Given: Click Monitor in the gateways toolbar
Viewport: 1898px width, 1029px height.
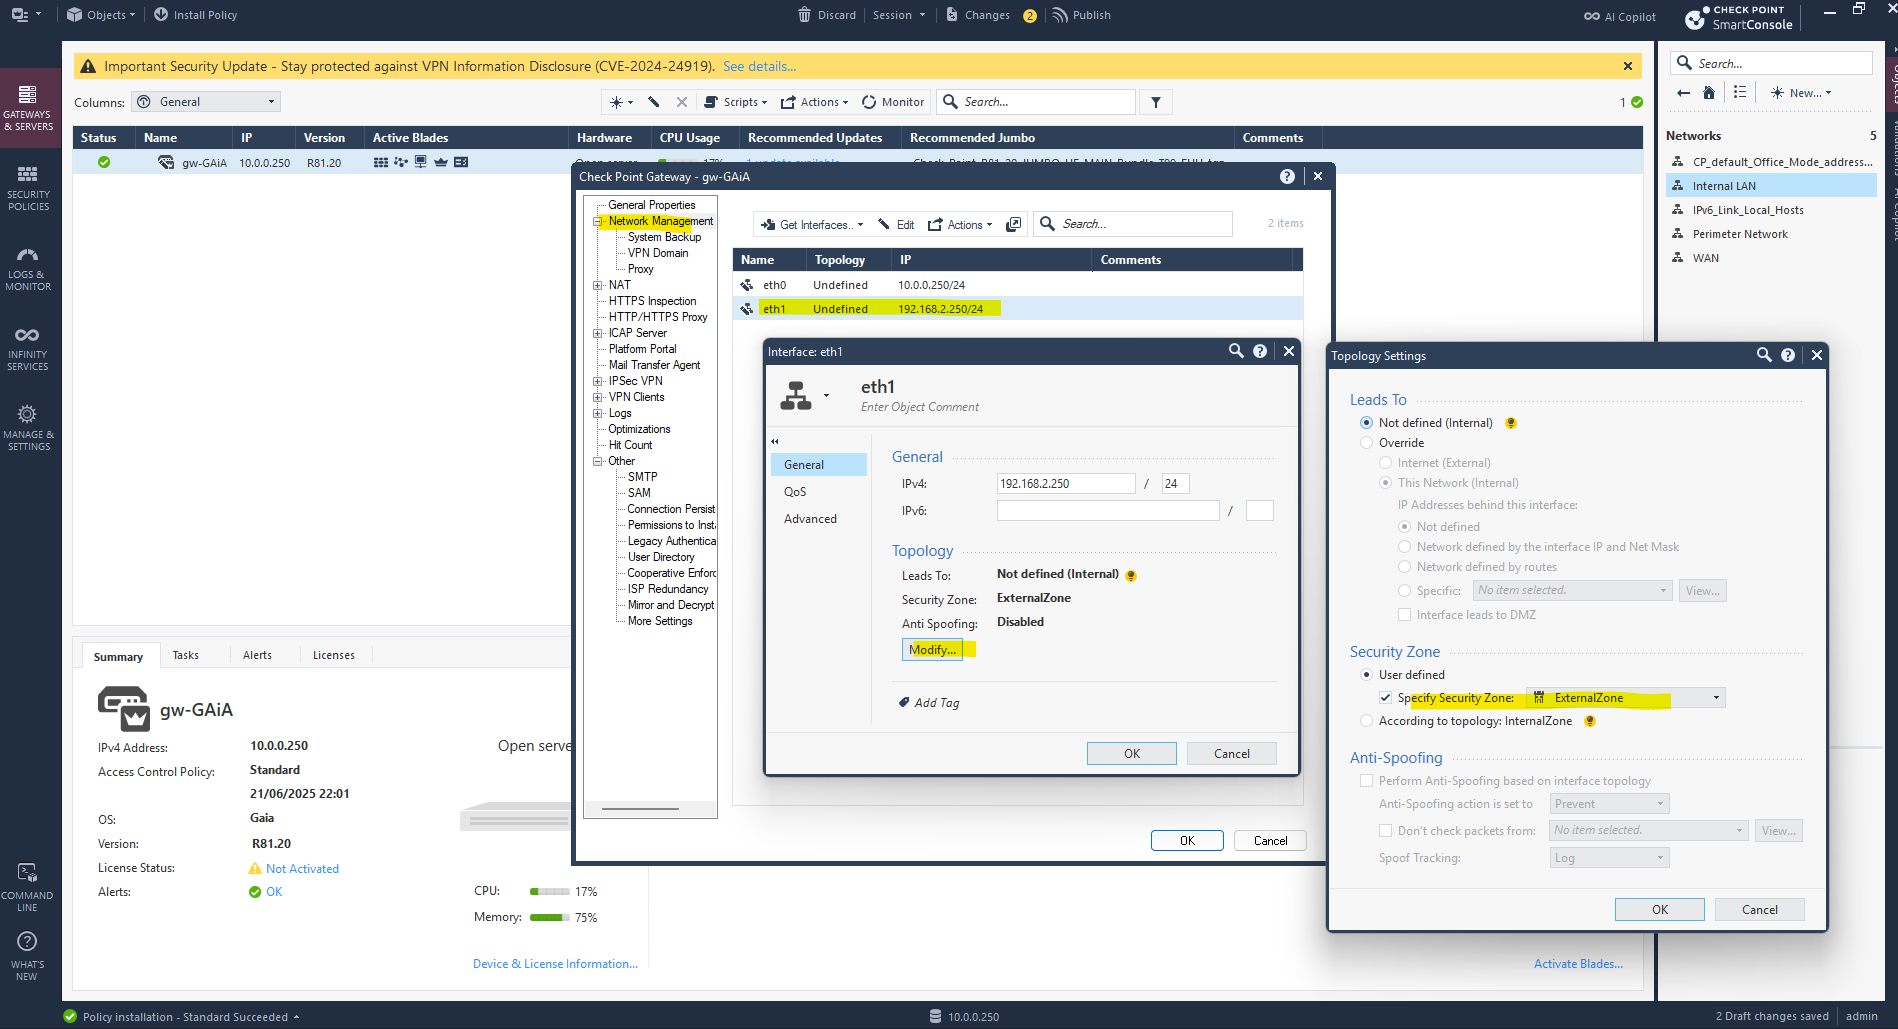Looking at the screenshot, I should [893, 102].
